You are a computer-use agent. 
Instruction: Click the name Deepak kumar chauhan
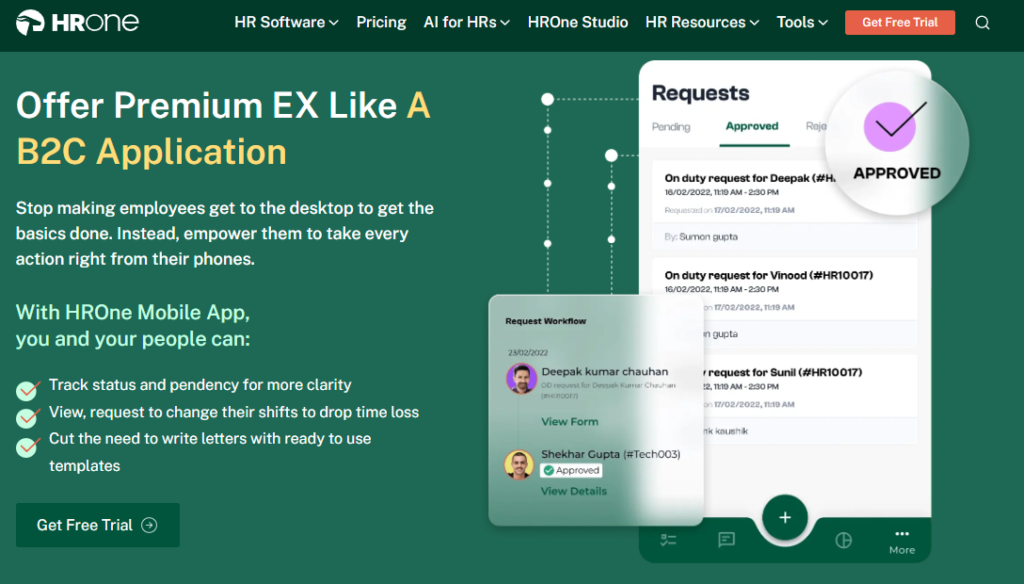[605, 371]
